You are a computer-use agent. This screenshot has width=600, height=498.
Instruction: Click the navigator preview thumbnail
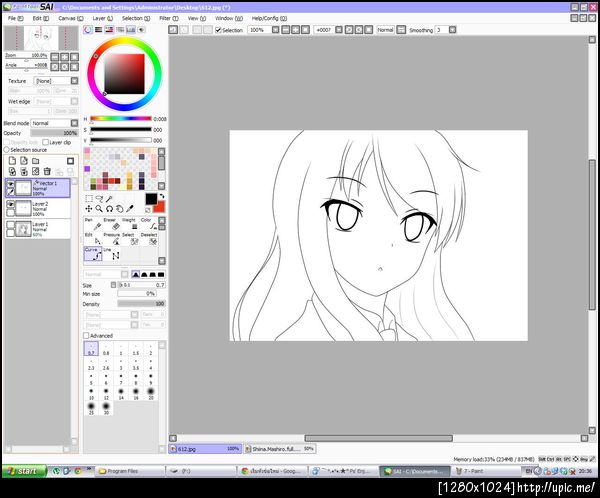pos(41,38)
